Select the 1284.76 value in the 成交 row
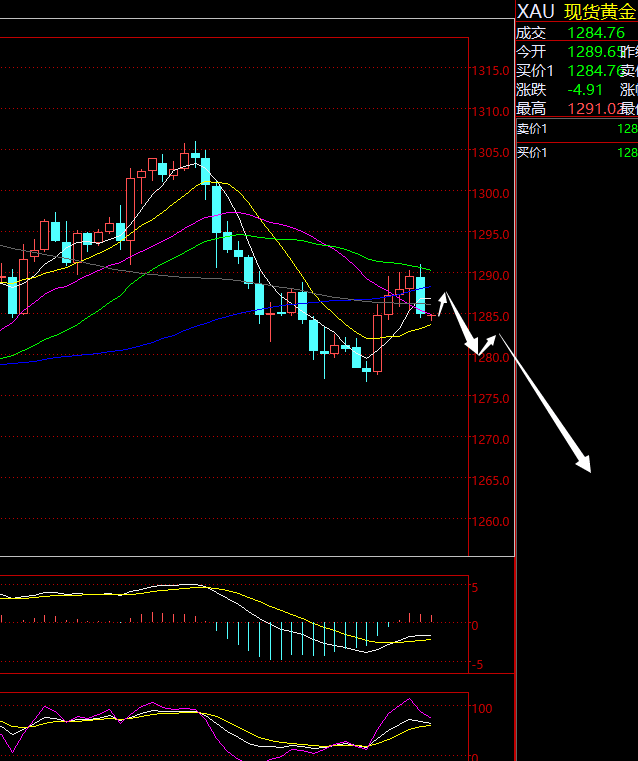This screenshot has width=638, height=761. [x=596, y=33]
